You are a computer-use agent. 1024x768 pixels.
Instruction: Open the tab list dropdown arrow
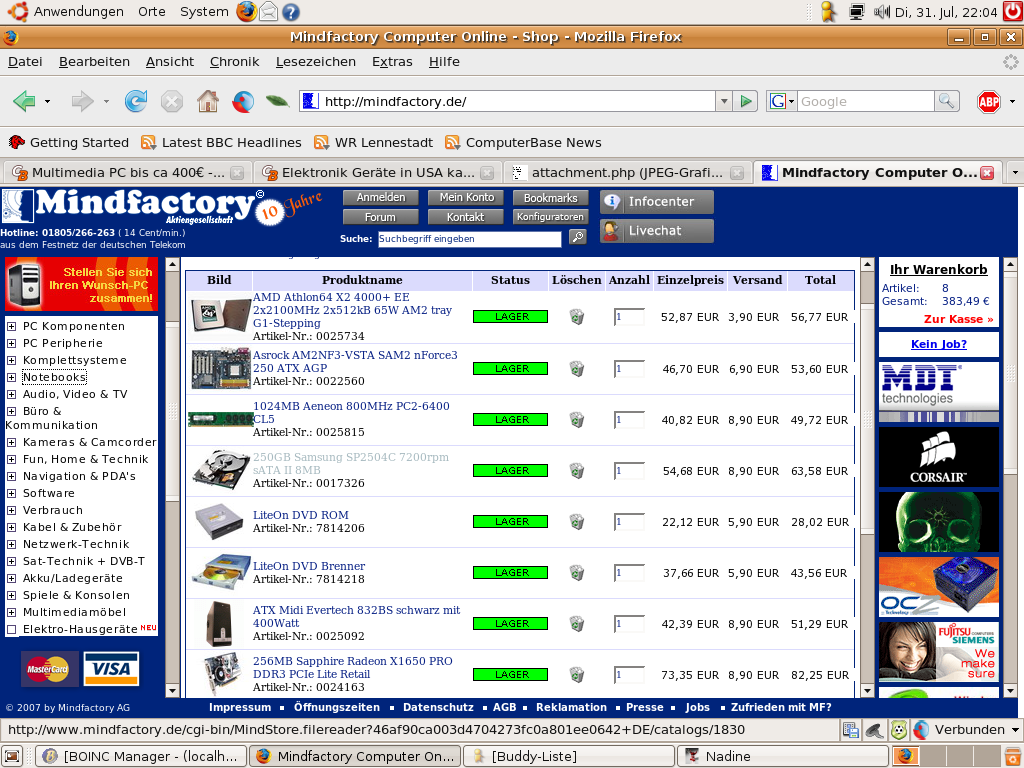tap(1014, 172)
